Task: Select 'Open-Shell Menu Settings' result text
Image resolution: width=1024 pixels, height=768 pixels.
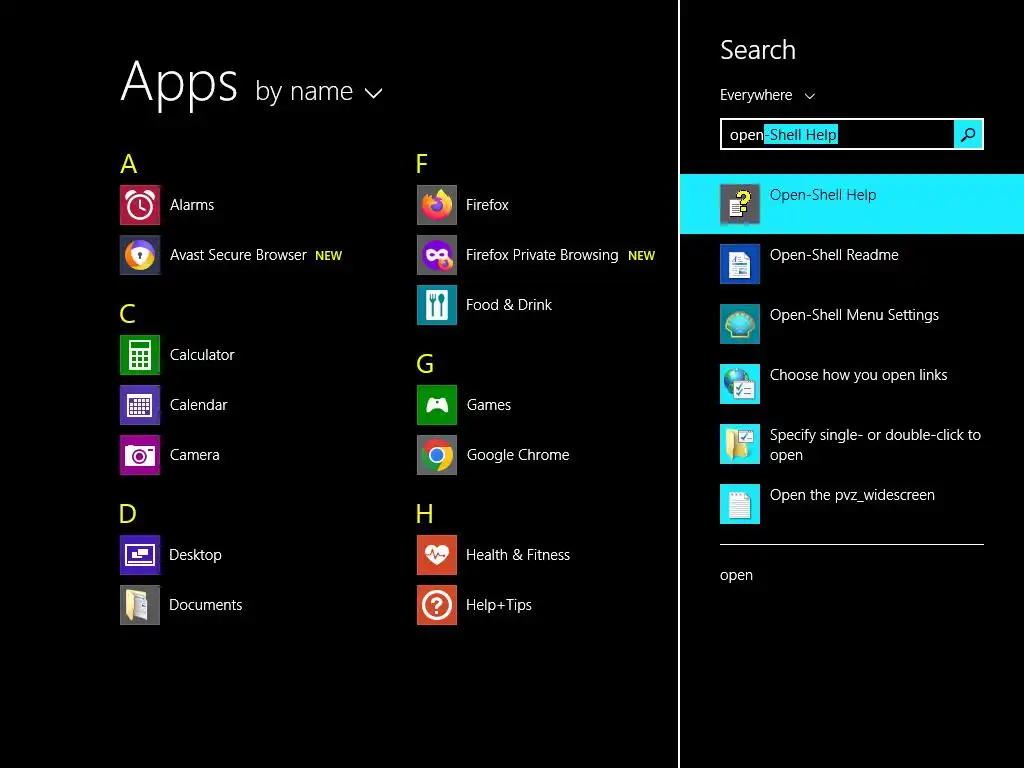Action: tap(854, 315)
